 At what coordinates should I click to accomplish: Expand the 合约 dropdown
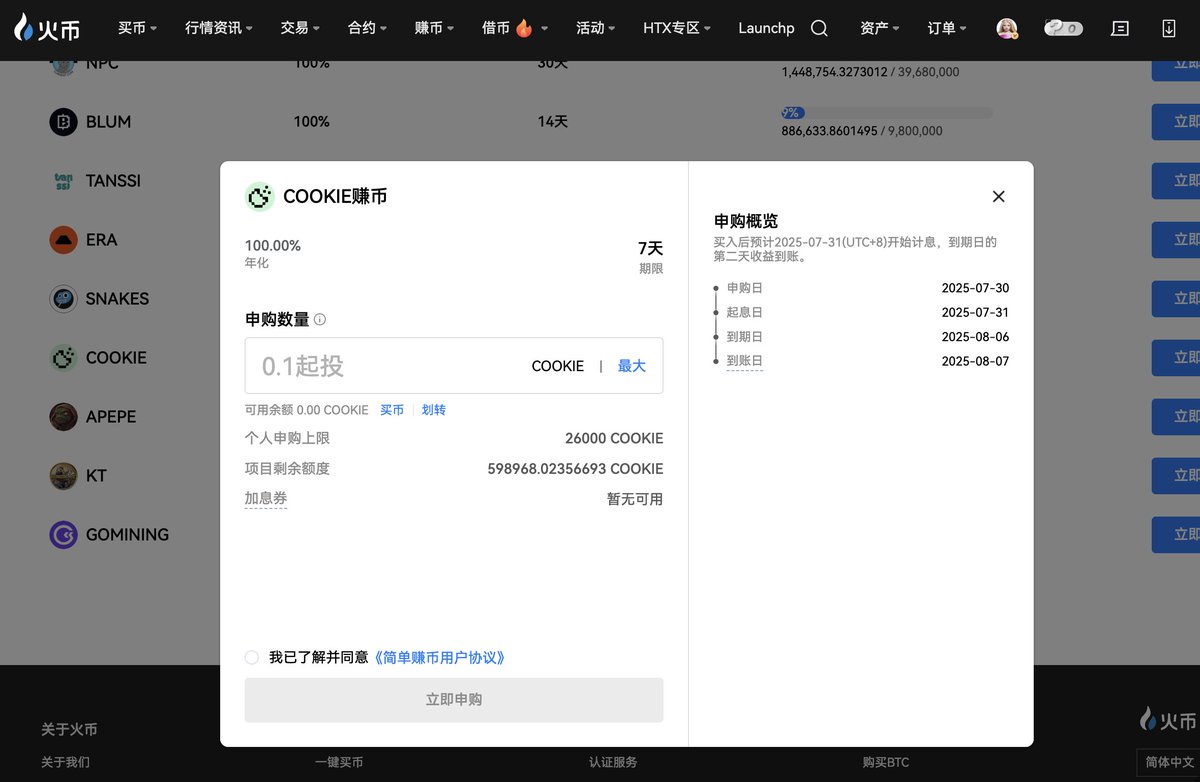coord(367,28)
